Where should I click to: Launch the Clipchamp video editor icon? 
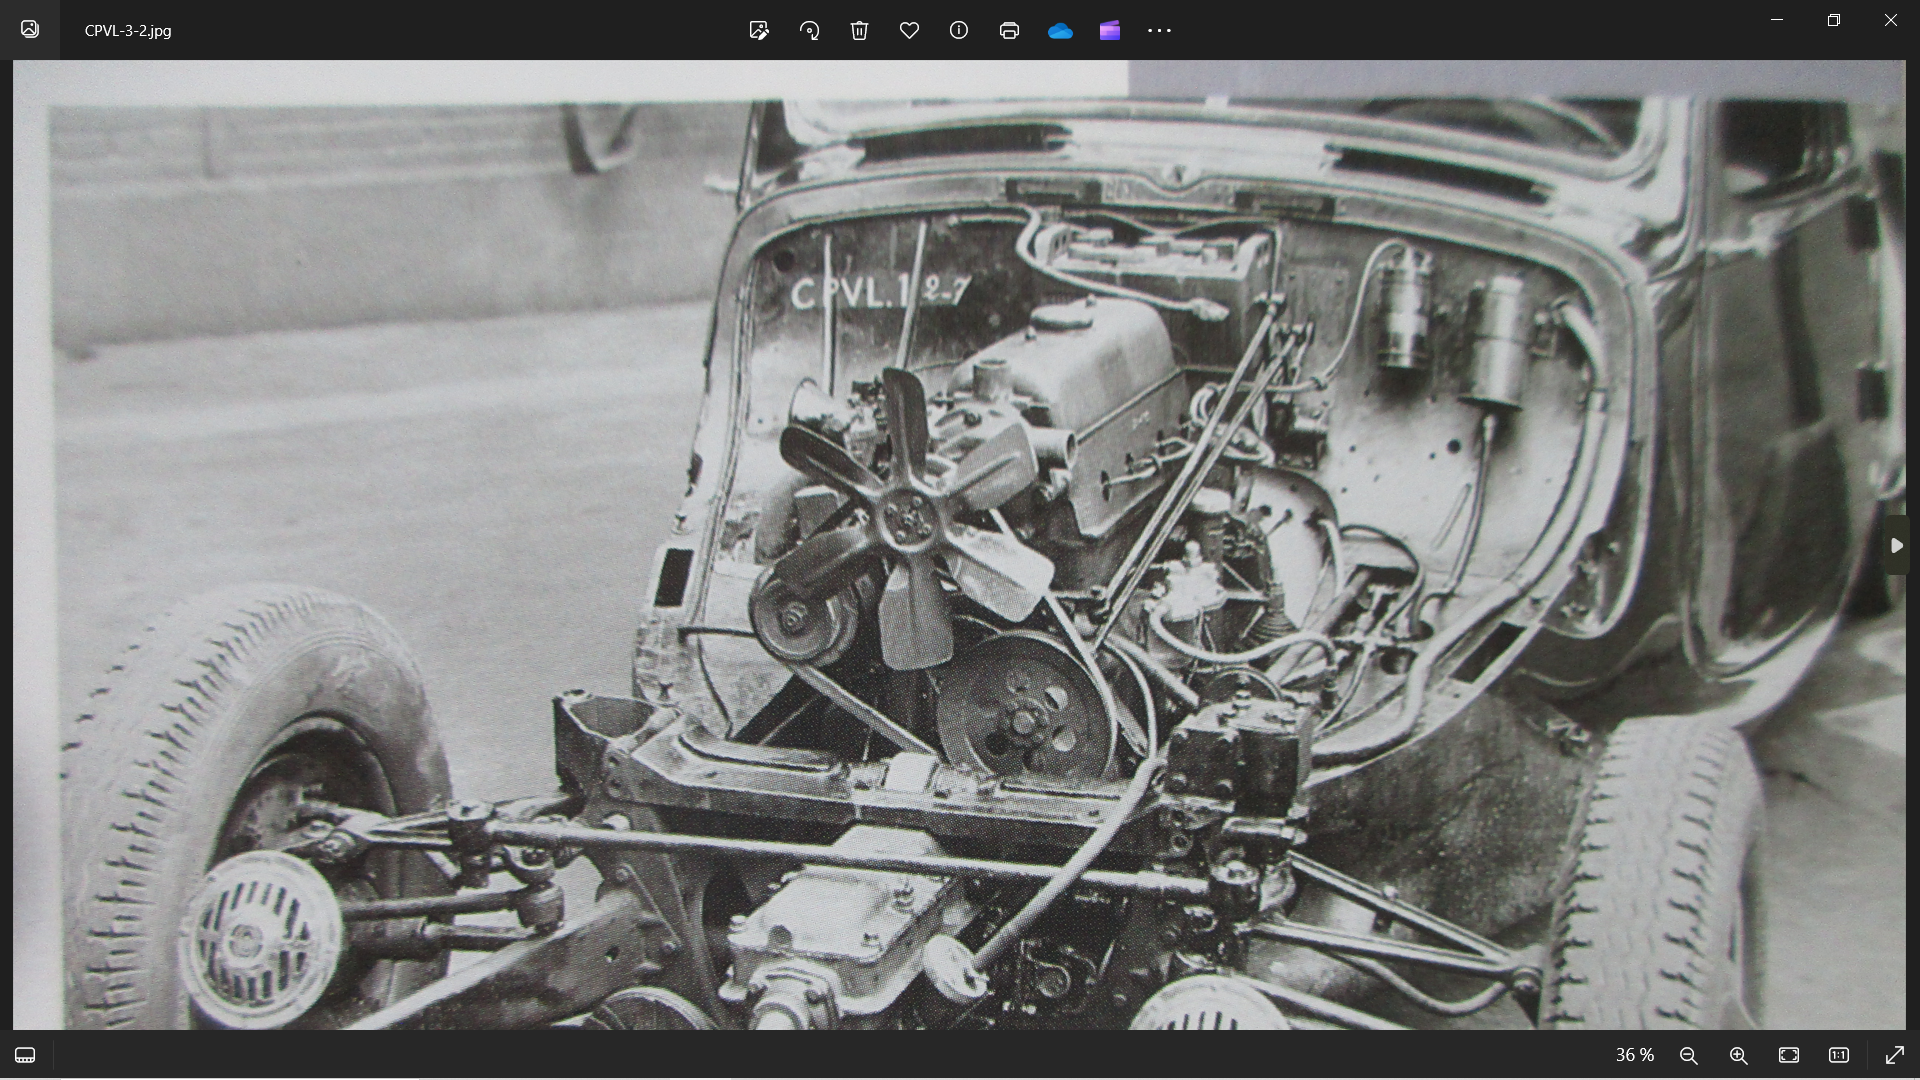[x=1109, y=30]
